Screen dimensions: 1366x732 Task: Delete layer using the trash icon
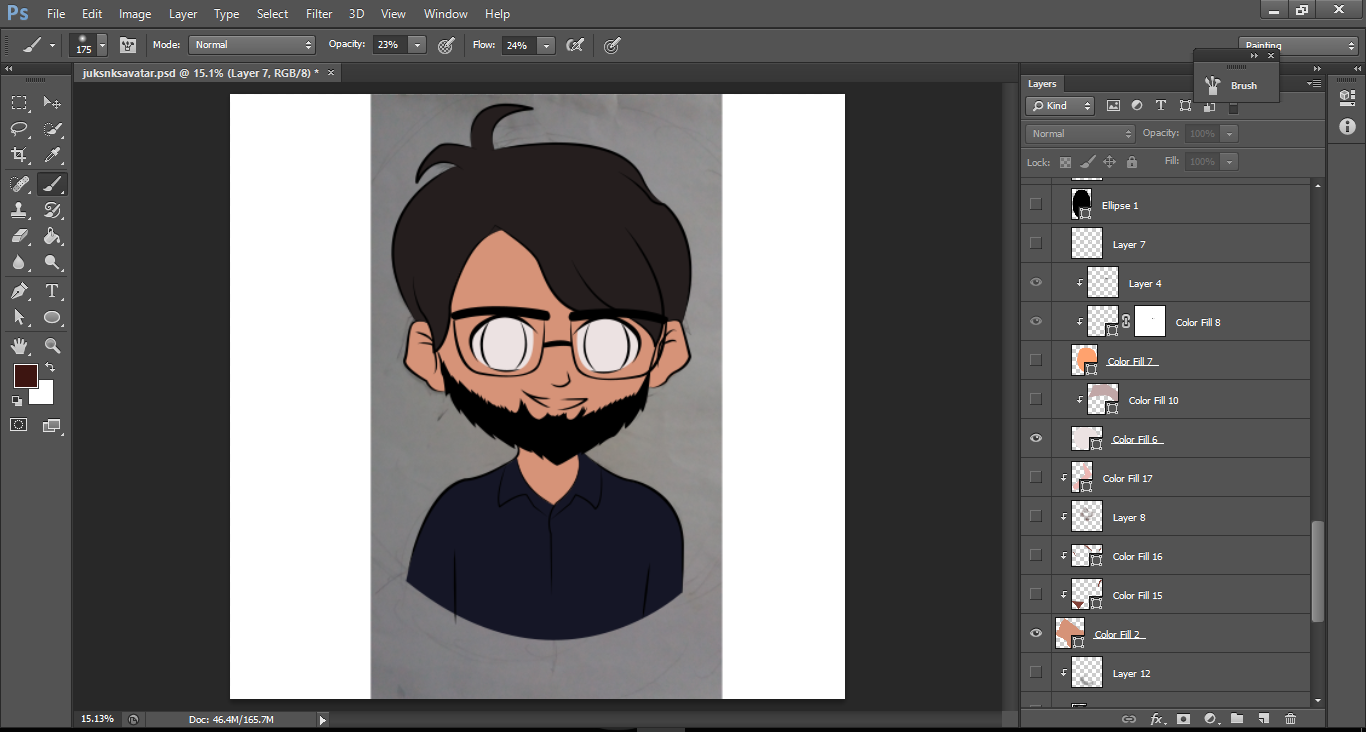(x=1290, y=718)
